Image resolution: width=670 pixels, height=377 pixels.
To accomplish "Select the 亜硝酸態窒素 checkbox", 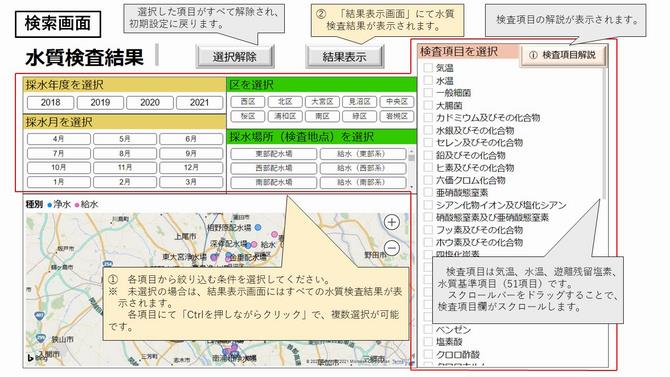I will click(428, 193).
